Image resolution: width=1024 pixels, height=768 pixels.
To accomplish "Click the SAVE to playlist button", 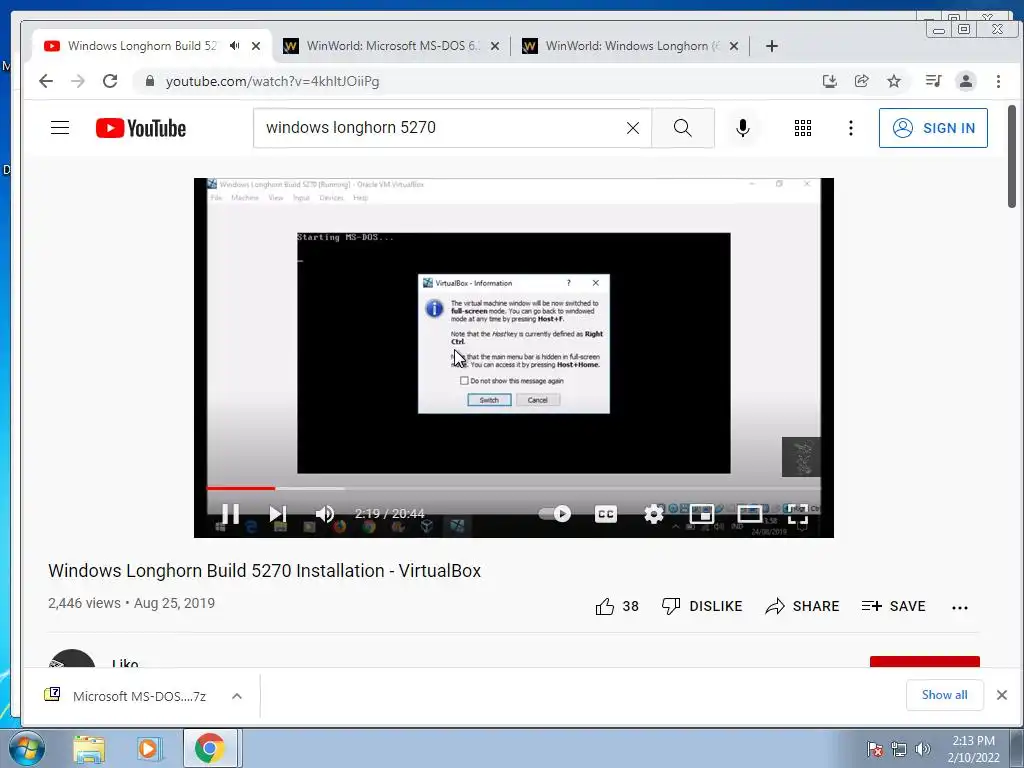I will click(893, 607).
